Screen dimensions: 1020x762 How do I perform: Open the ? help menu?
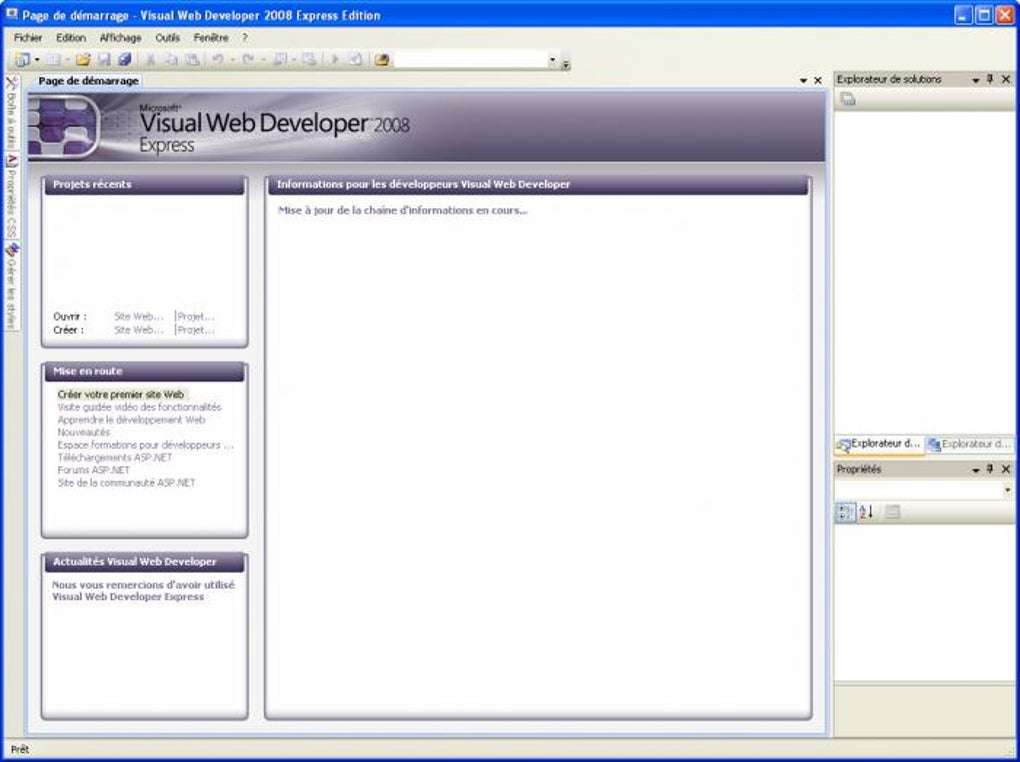pyautogui.click(x=245, y=38)
